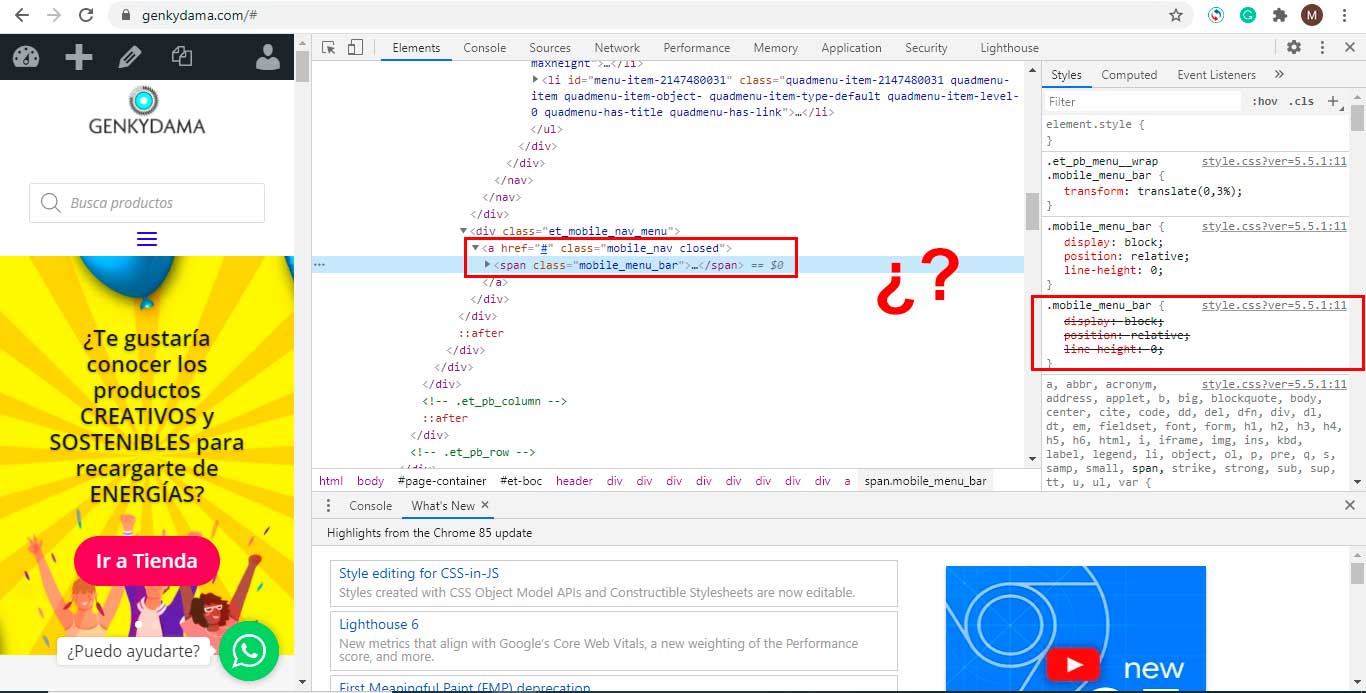Image resolution: width=1366 pixels, height=693 pixels.
Task: Close the DevTools panel
Action: pyautogui.click(x=1350, y=47)
